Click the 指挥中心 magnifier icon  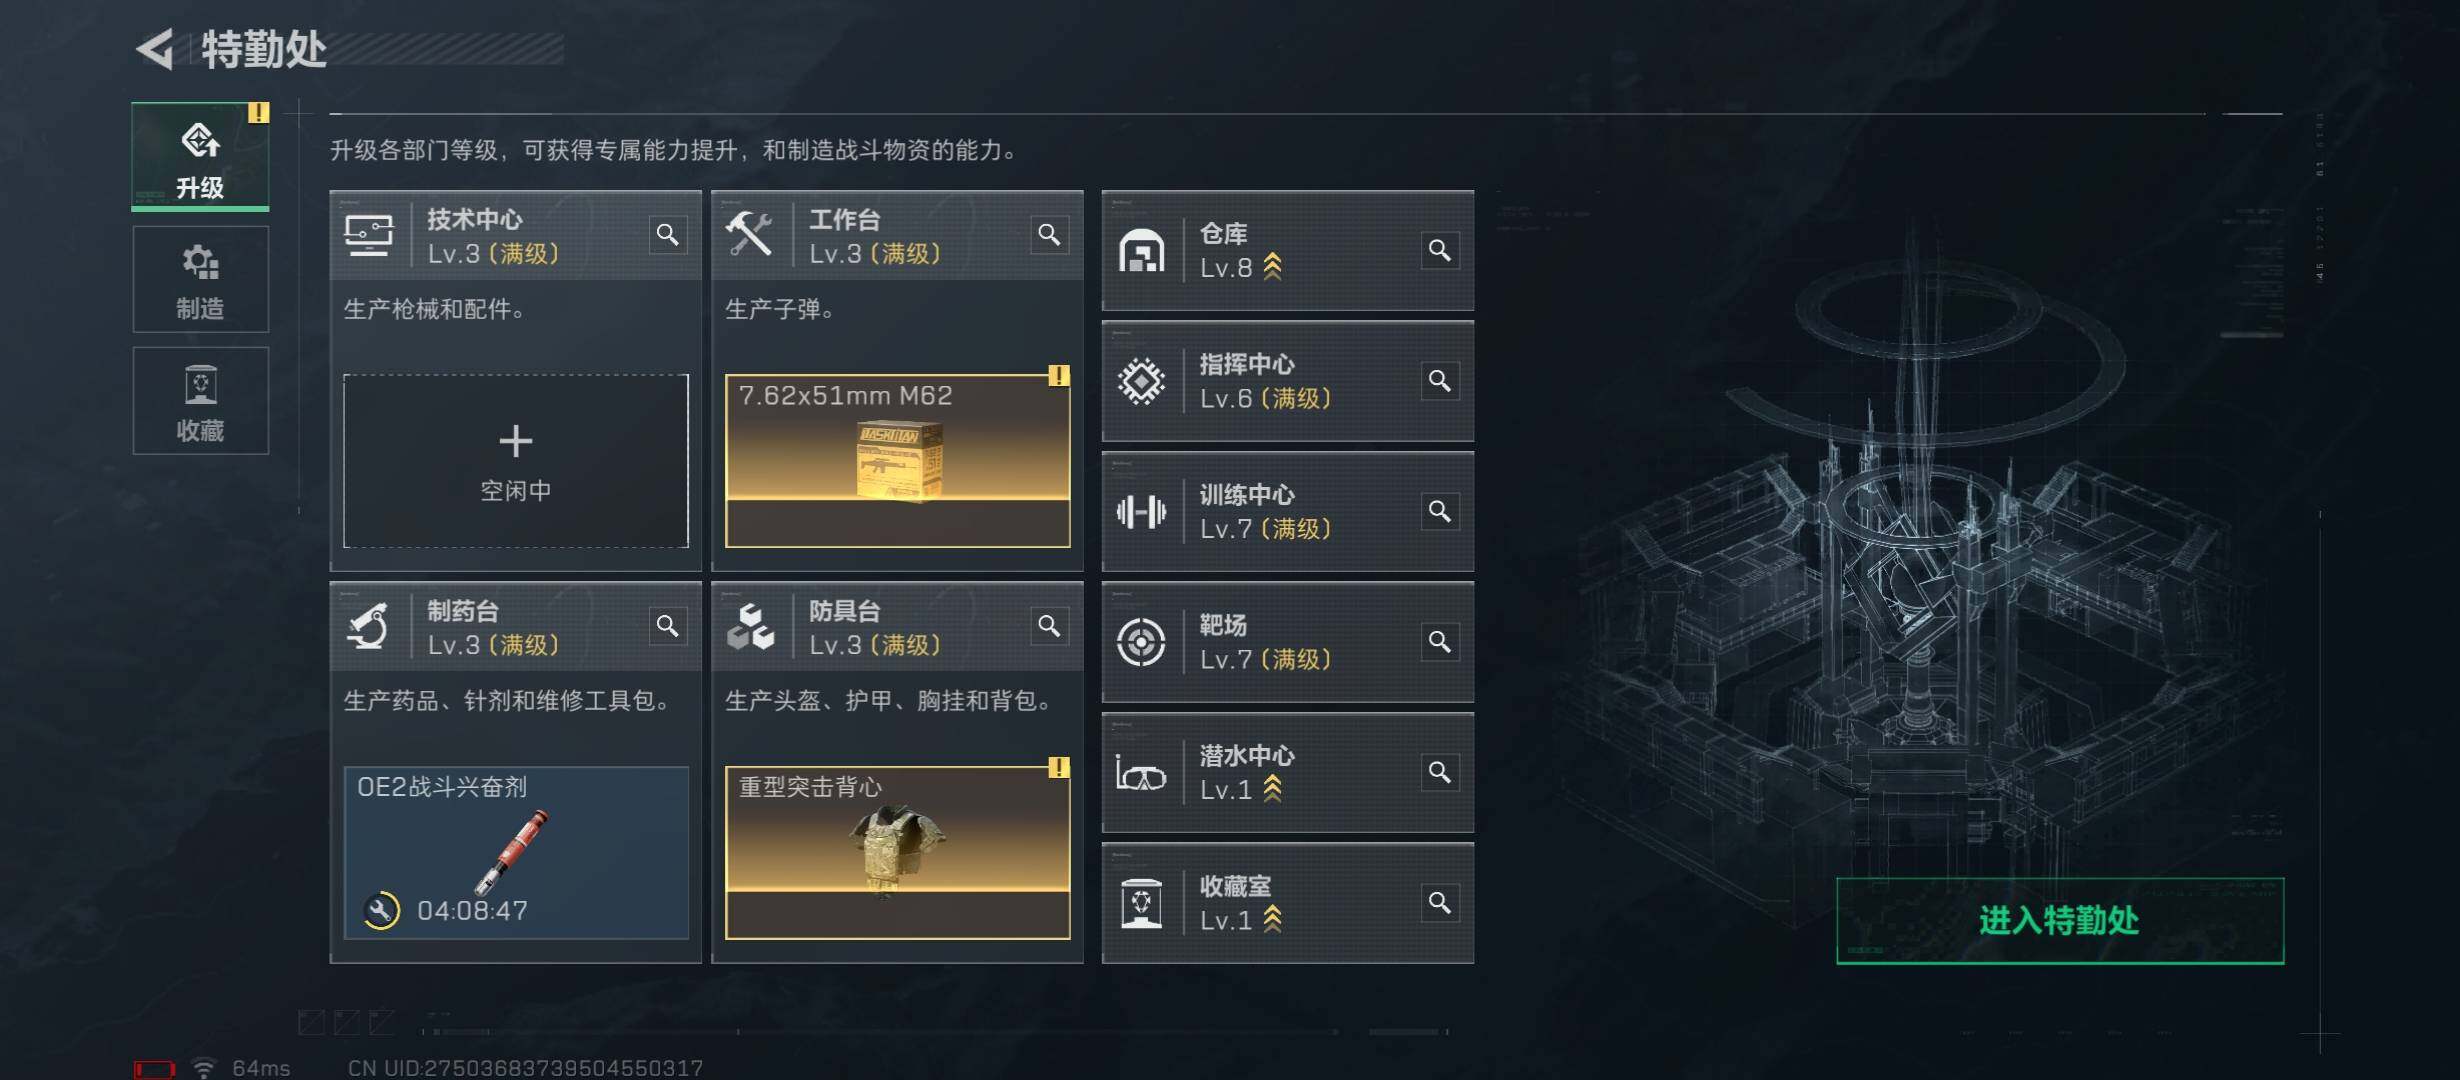click(x=1440, y=381)
